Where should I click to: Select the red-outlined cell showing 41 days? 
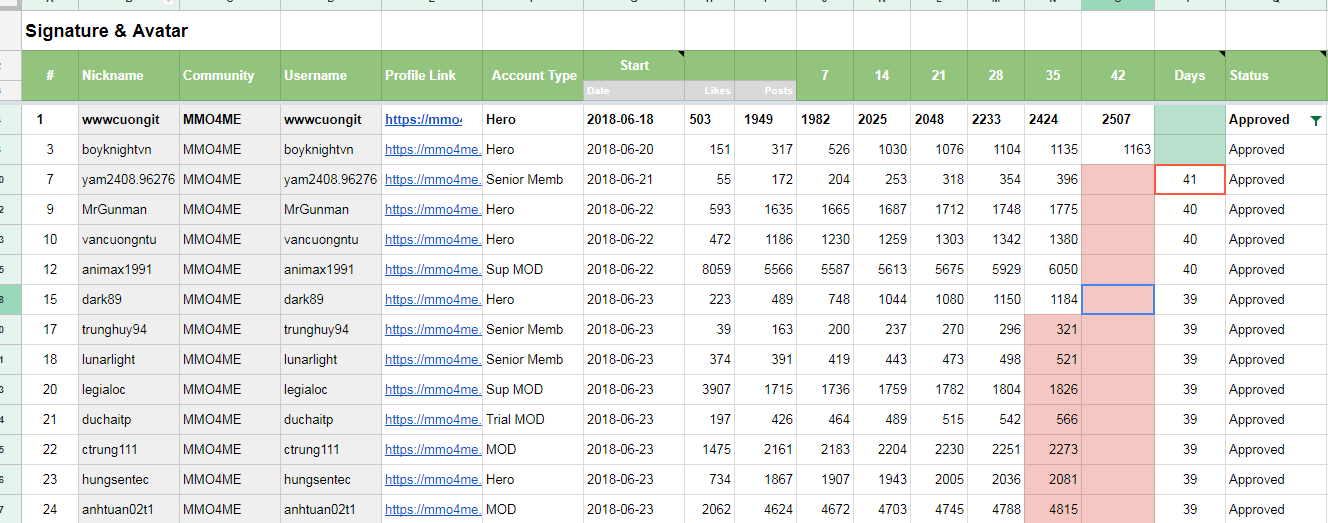point(1189,180)
